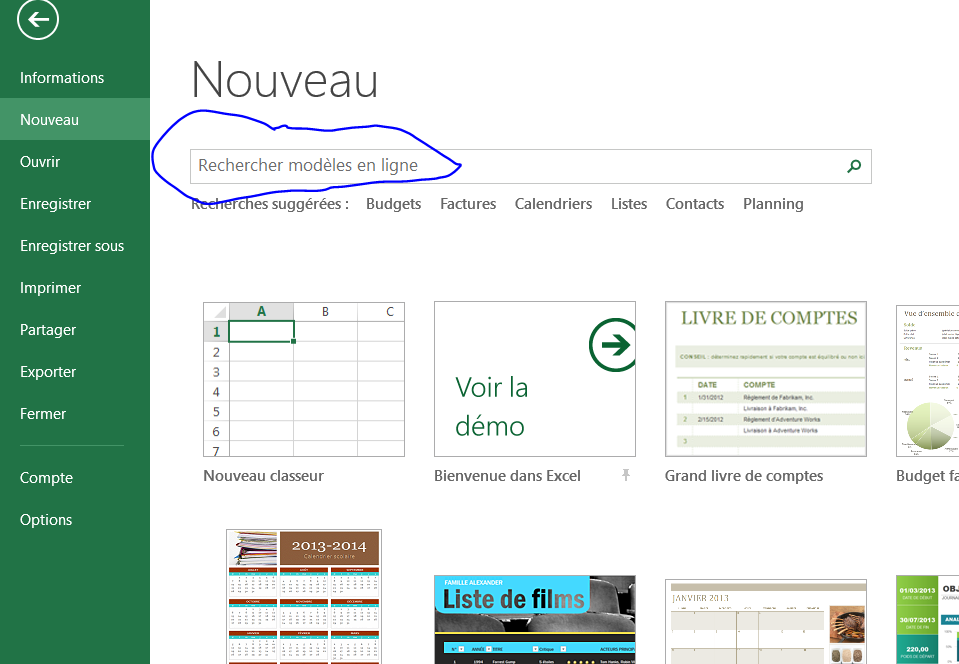Open the Informations menu item
Image resolution: width=959 pixels, height=664 pixels.
pos(62,78)
